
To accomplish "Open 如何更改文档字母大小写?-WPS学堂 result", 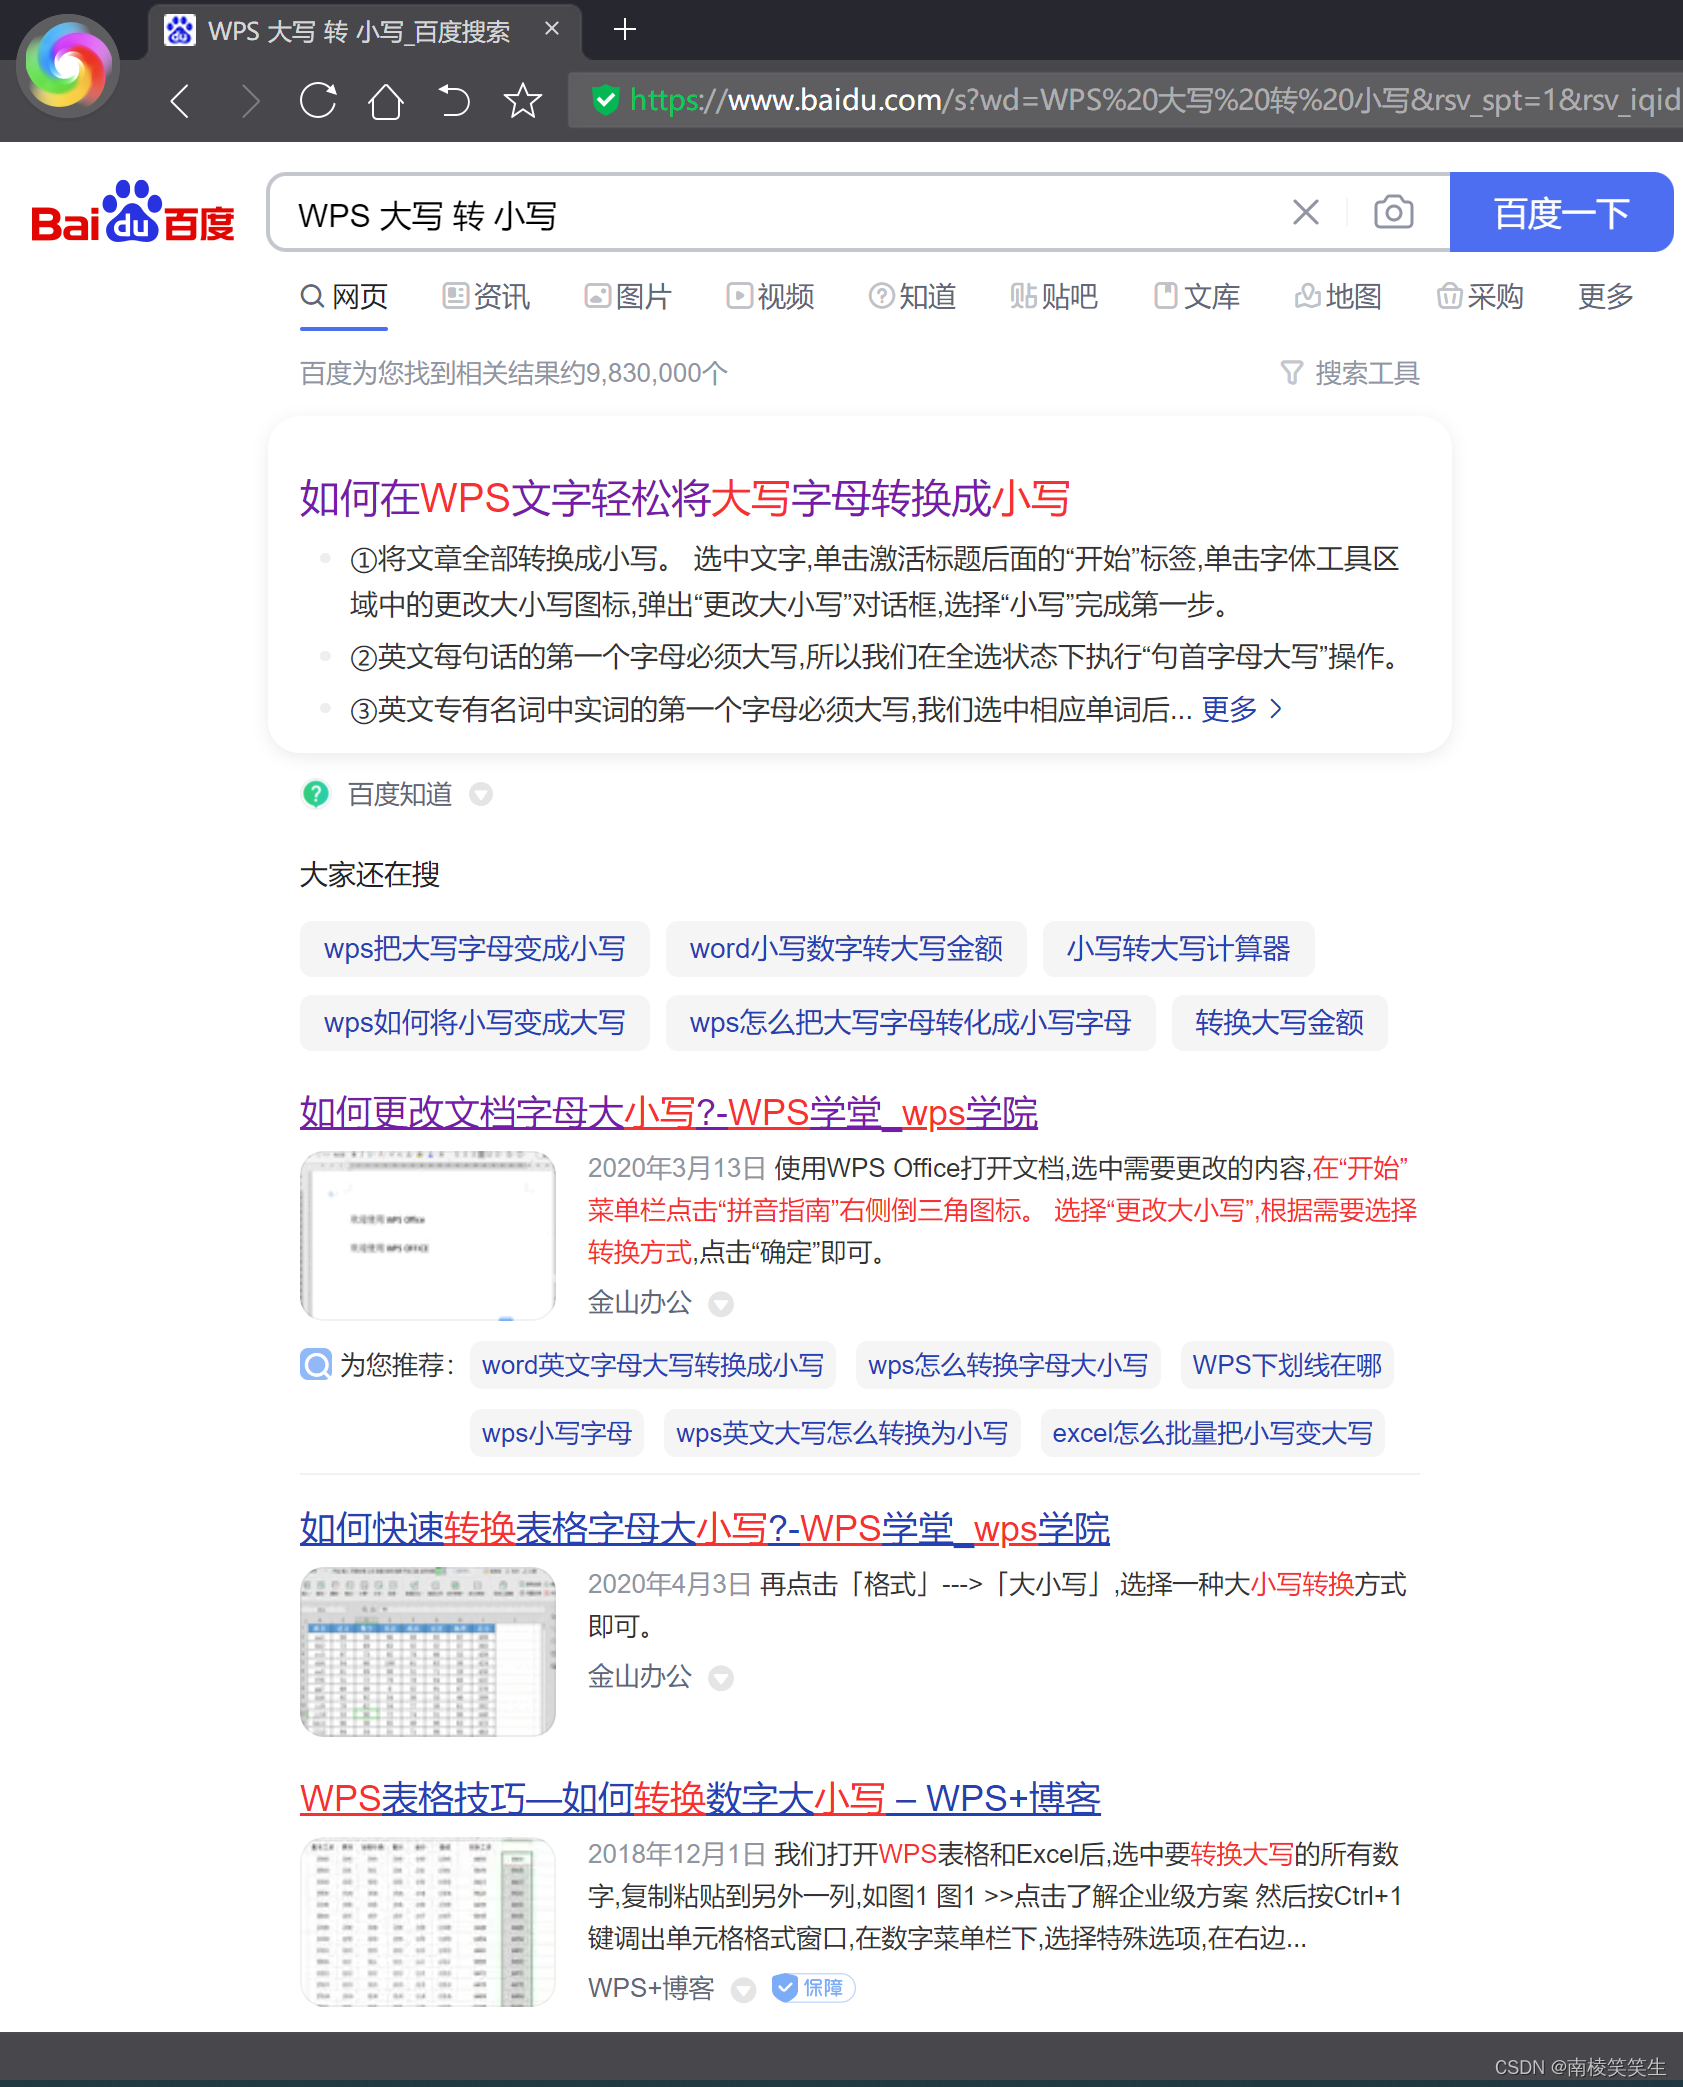I will (x=669, y=1112).
